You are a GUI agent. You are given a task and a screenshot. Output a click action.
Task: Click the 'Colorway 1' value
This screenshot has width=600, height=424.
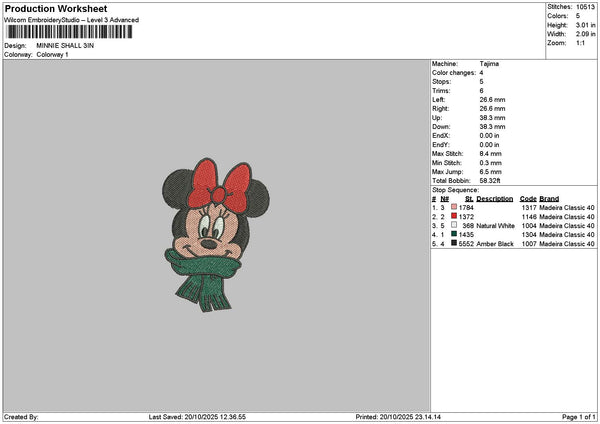tap(52, 55)
